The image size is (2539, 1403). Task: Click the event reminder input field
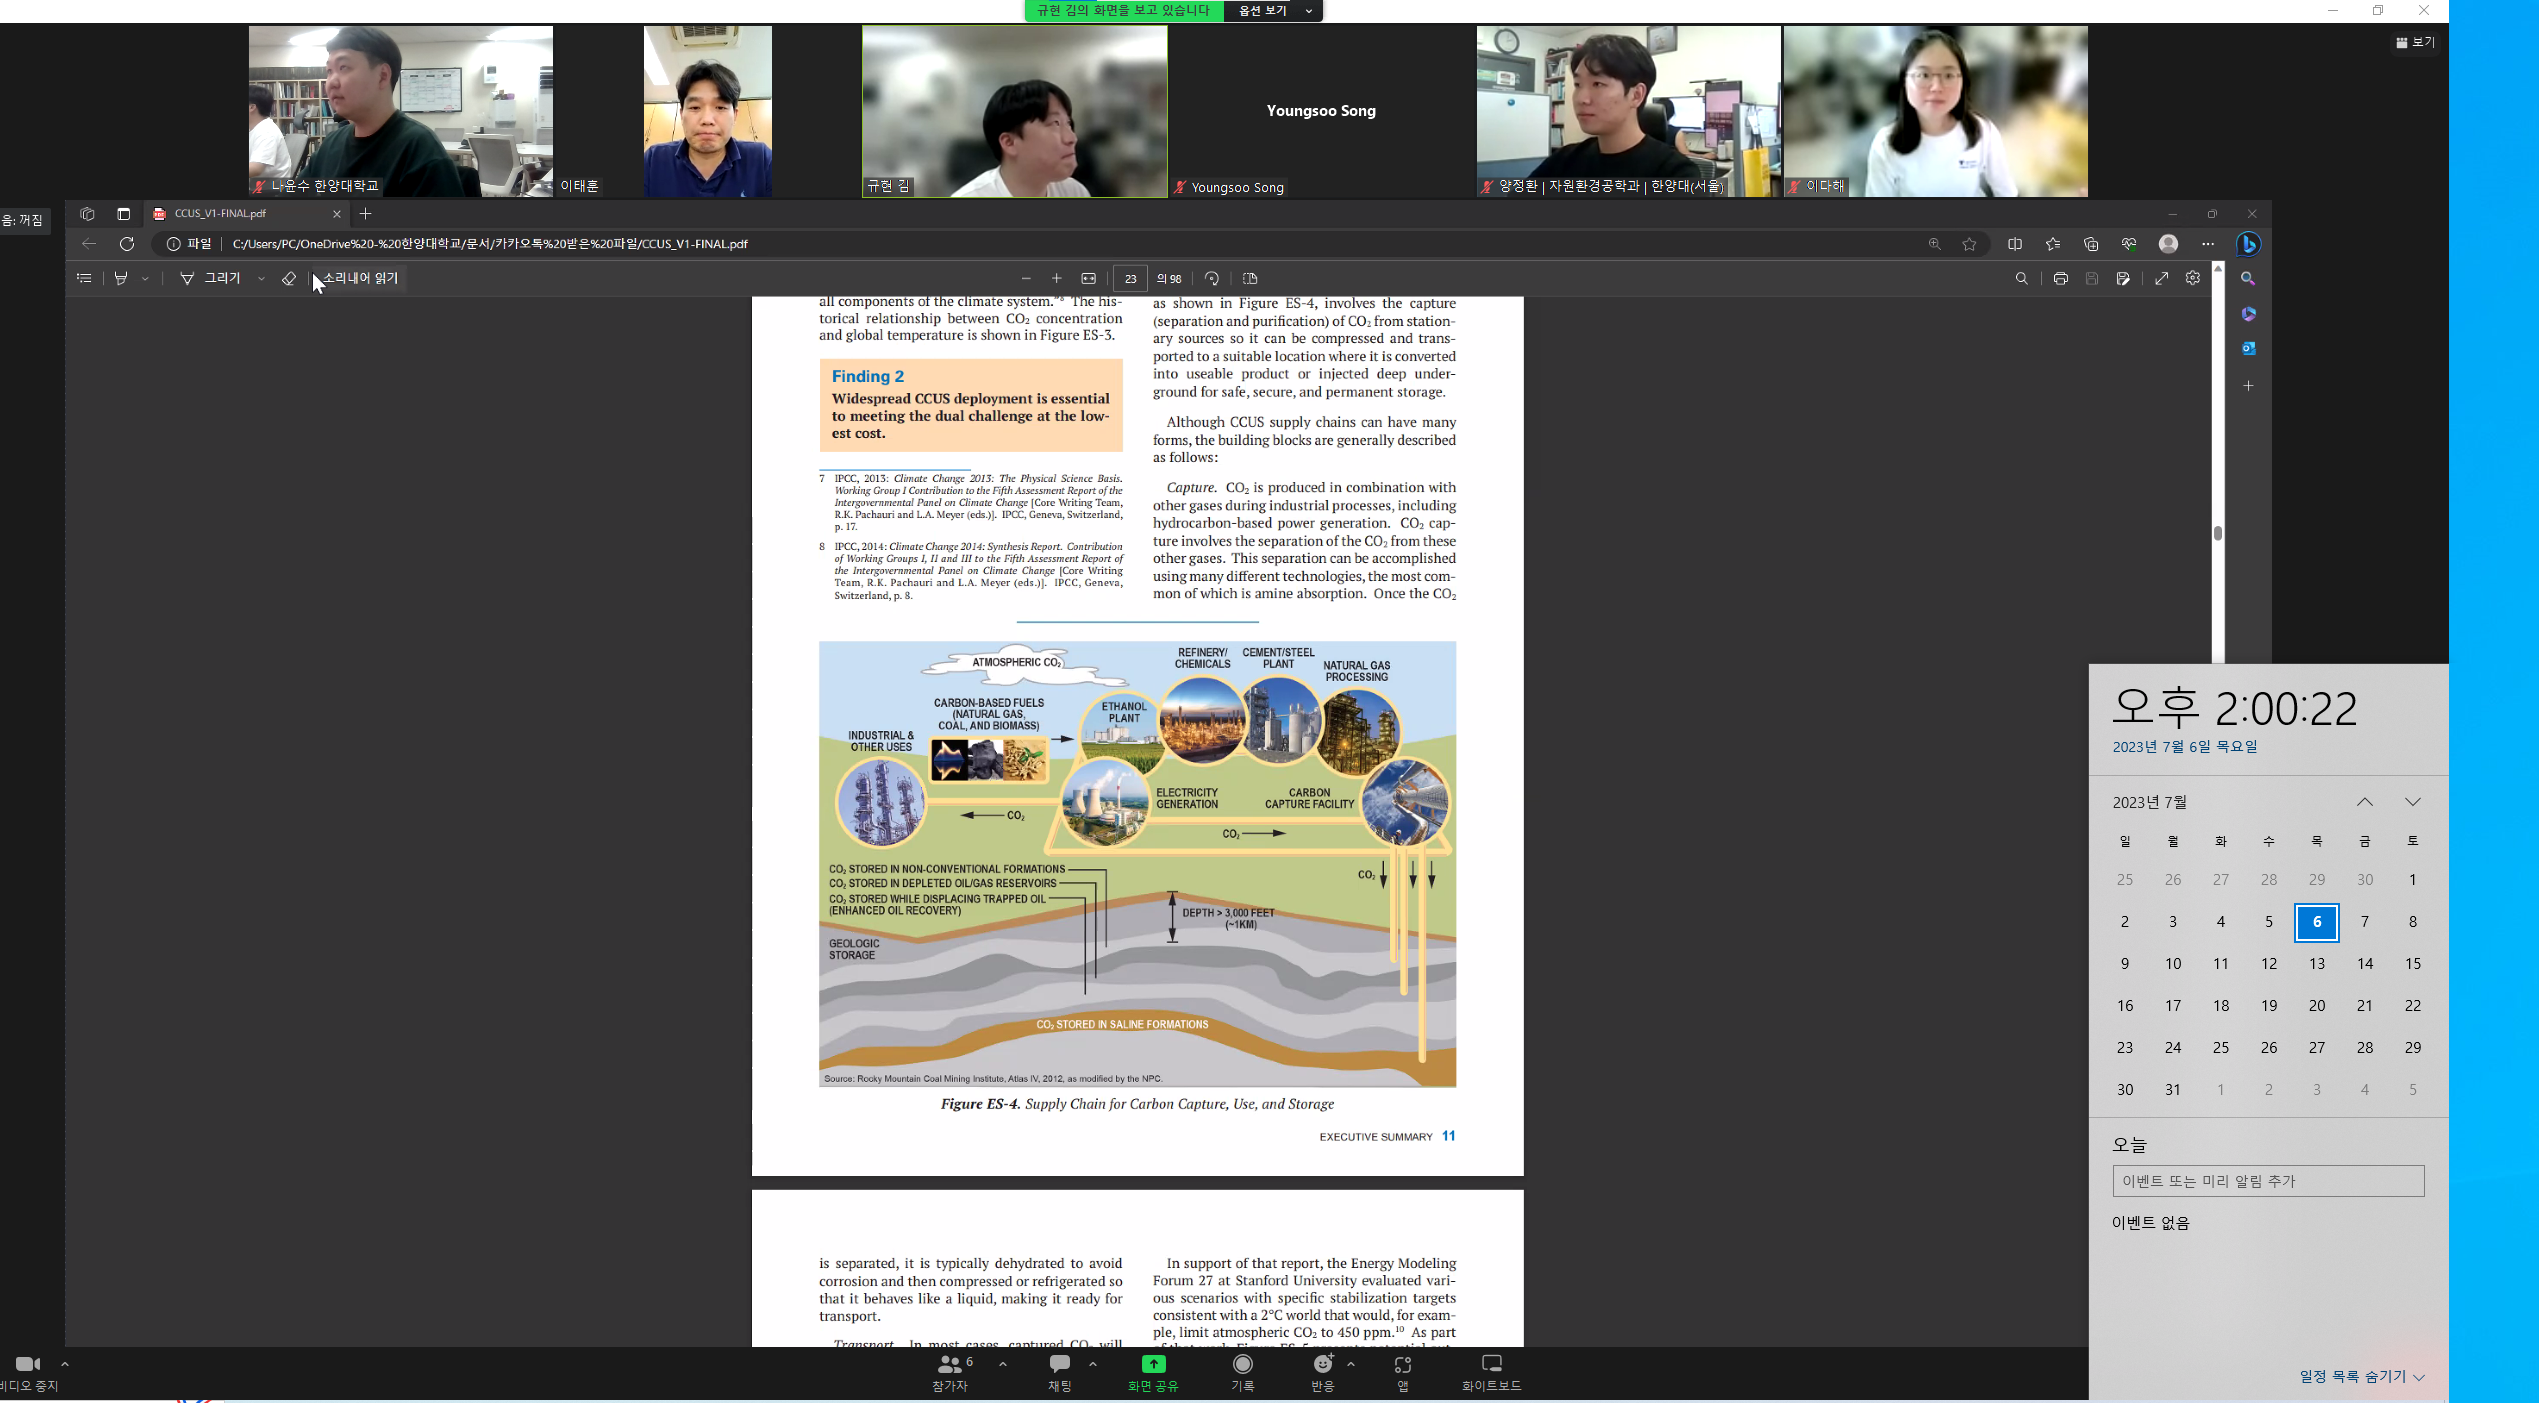point(2267,1180)
